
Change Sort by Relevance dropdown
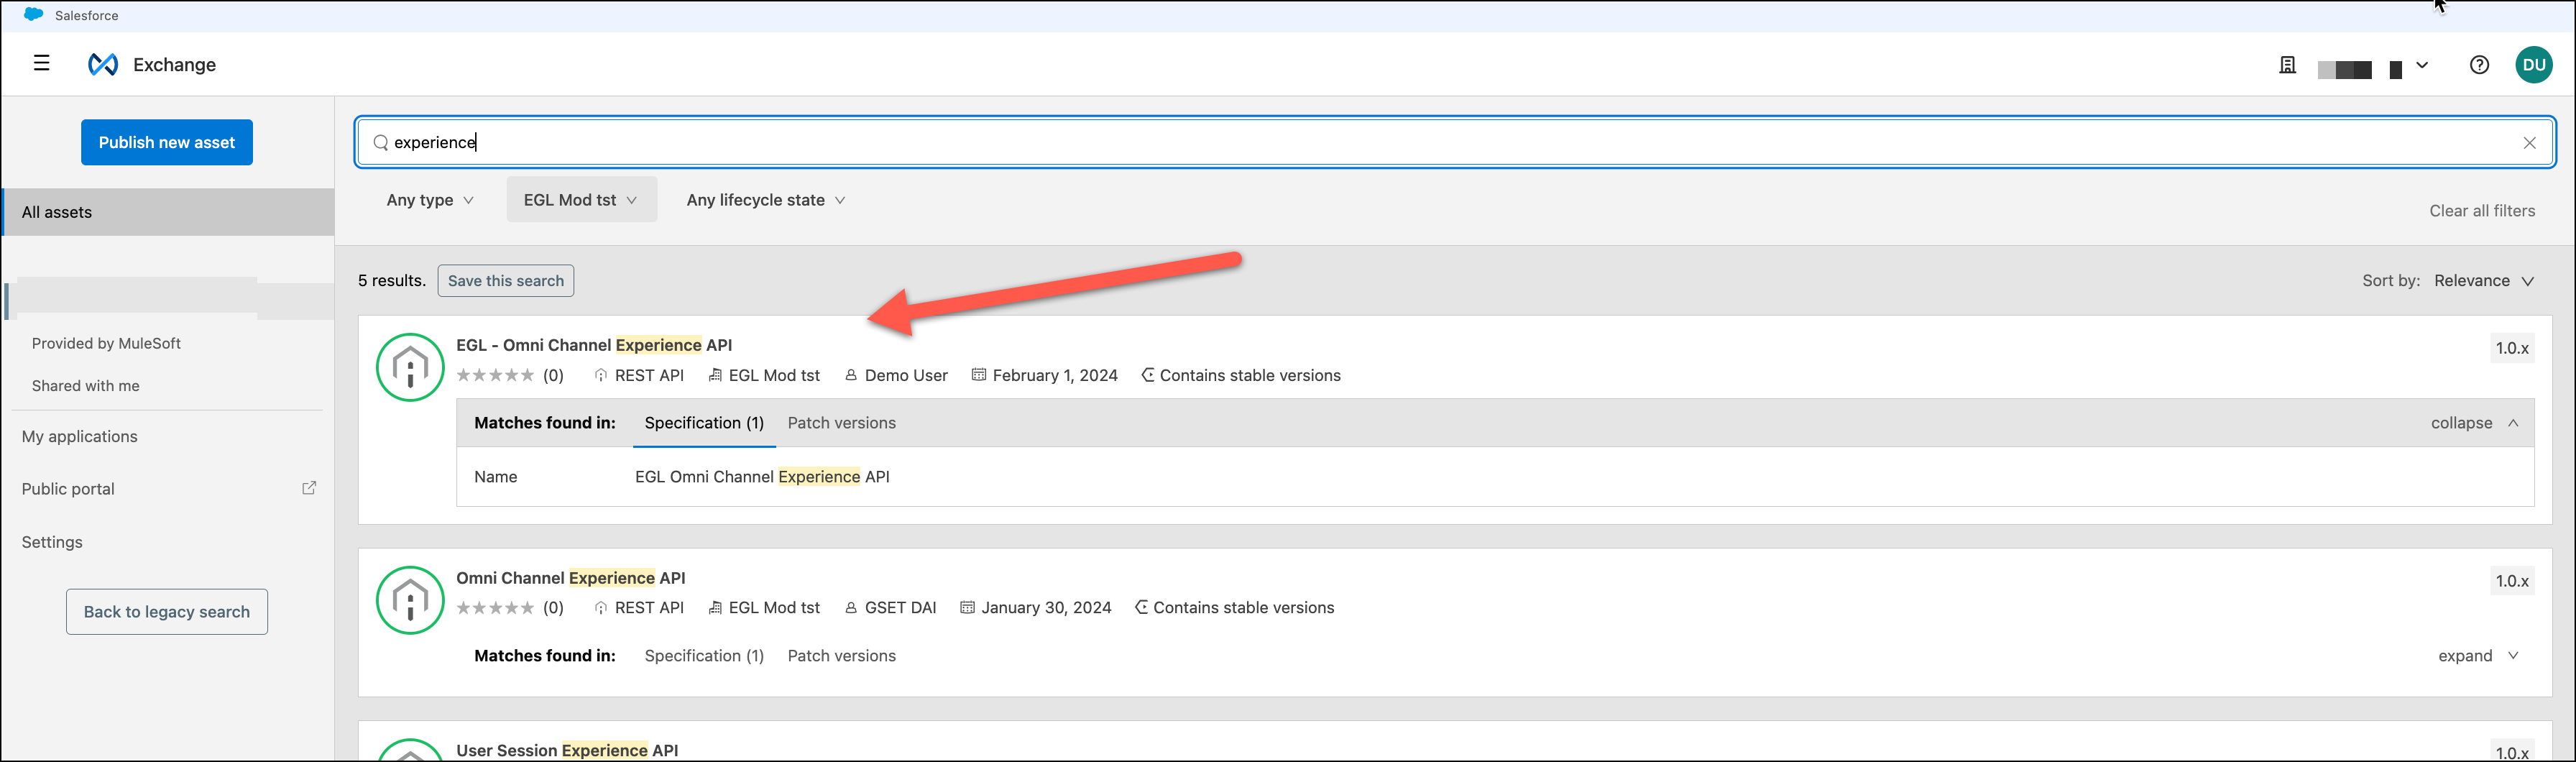tap(2483, 281)
